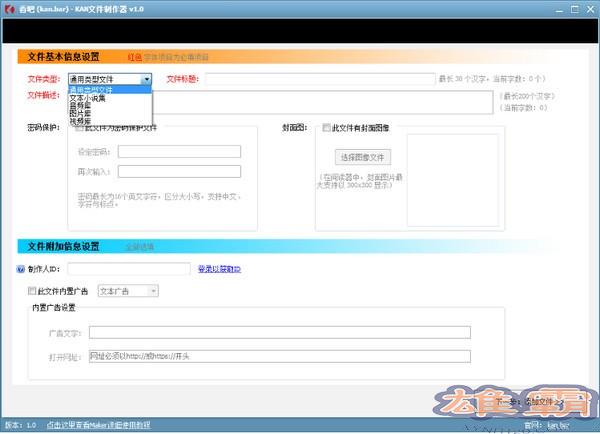Select 通用类型文件 highlighted list option
The height and width of the screenshot is (434, 600).
(x=110, y=90)
